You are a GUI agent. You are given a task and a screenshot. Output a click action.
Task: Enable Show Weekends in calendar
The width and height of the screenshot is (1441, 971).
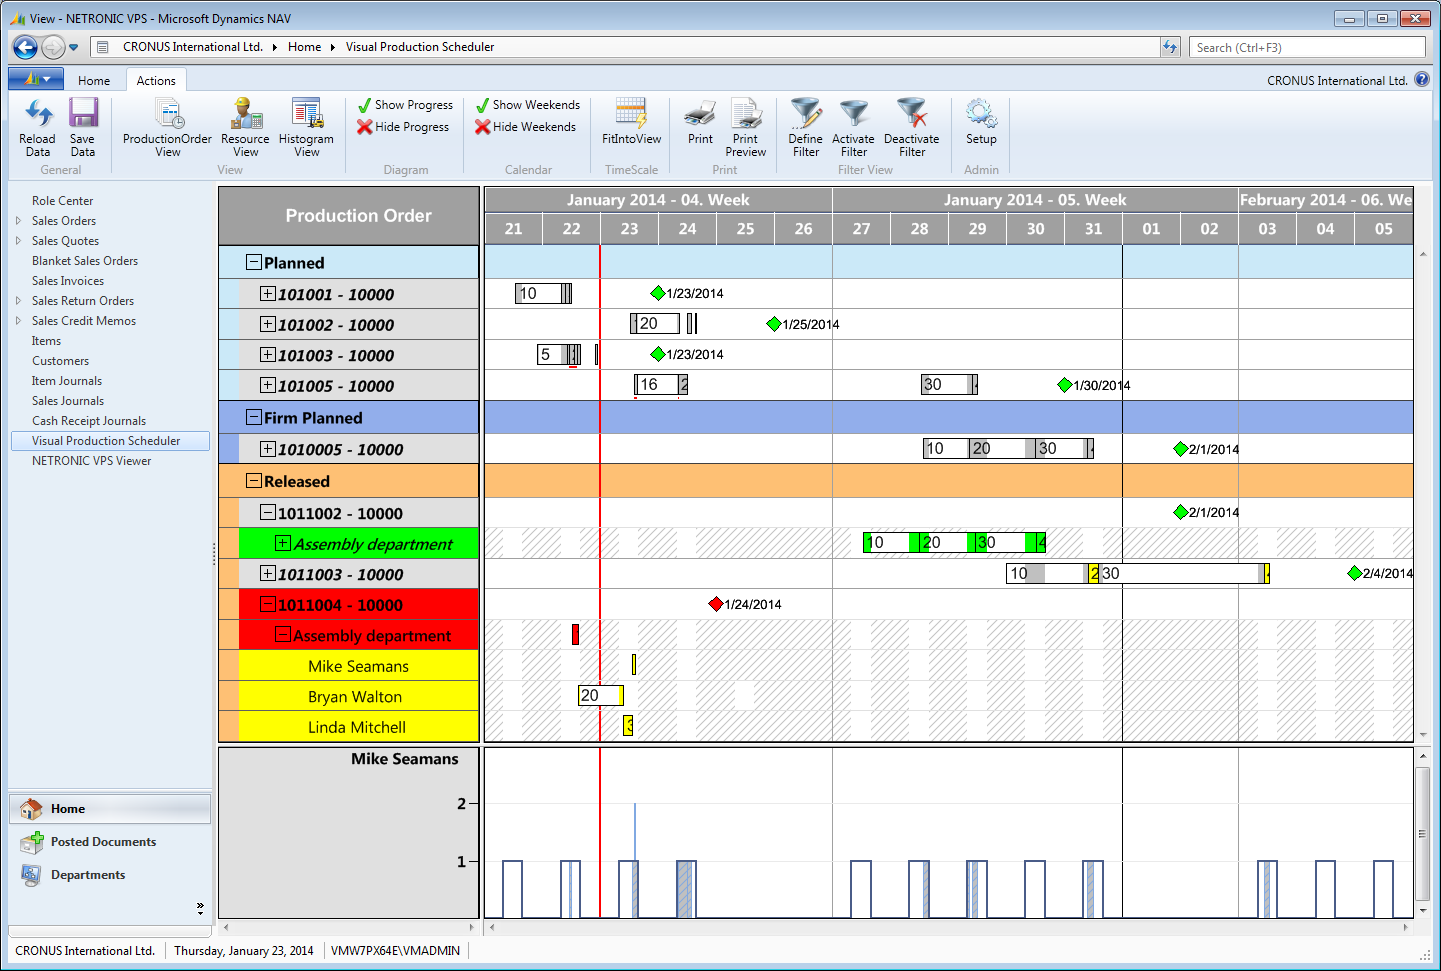click(x=527, y=105)
